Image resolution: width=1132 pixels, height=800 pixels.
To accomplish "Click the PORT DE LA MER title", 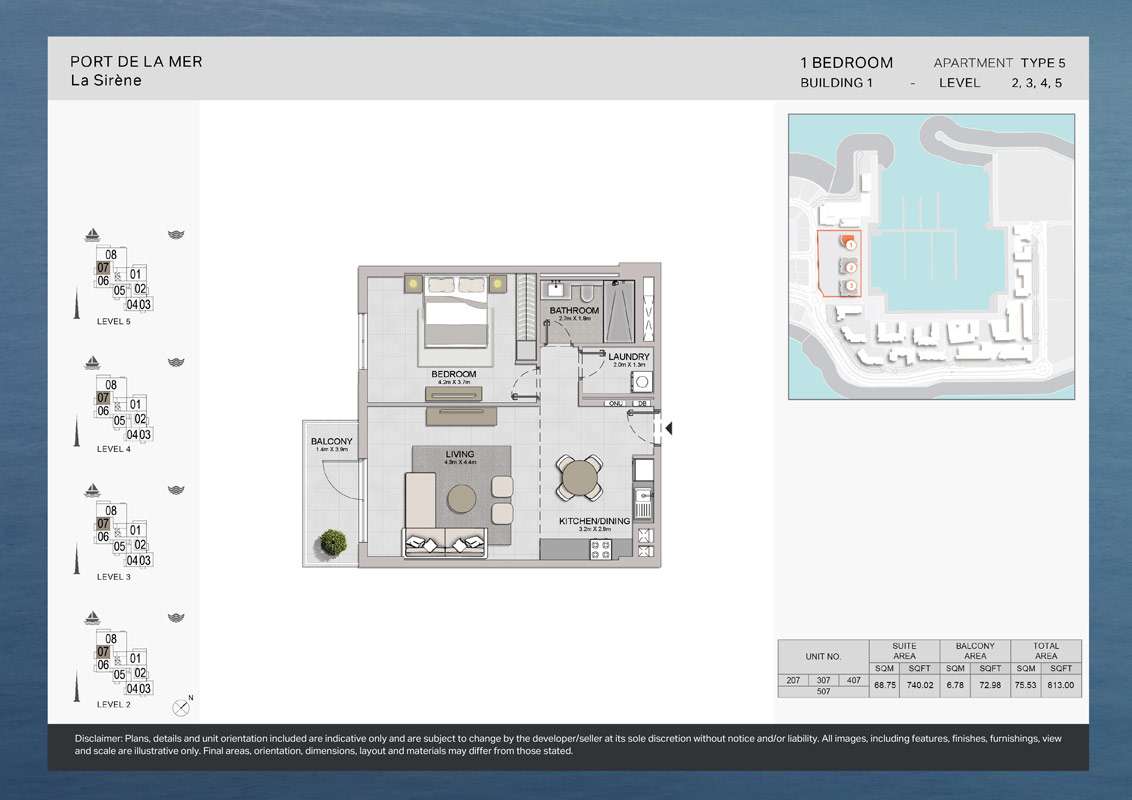I will [136, 61].
